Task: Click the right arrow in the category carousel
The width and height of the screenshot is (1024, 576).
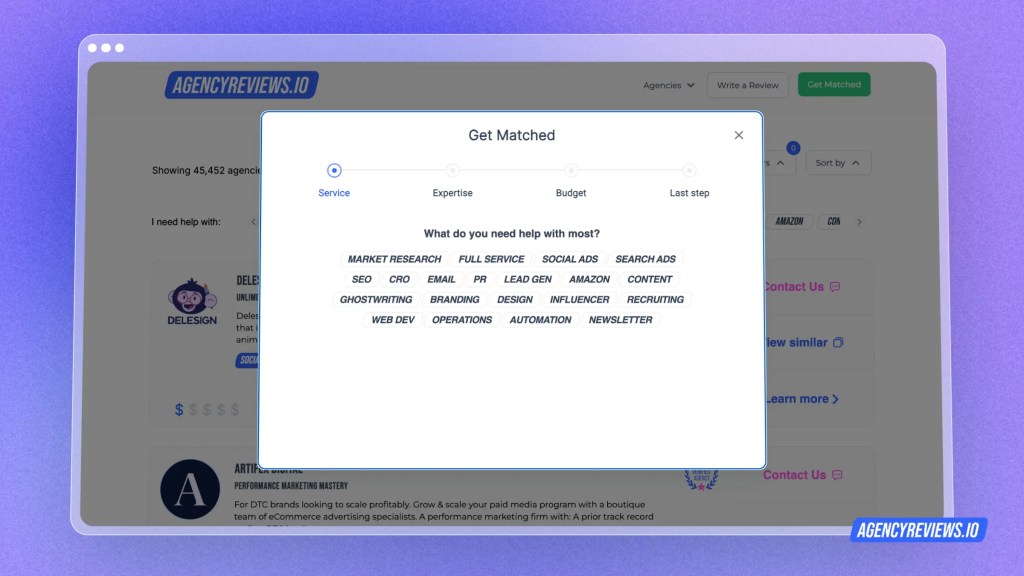Action: tap(859, 221)
